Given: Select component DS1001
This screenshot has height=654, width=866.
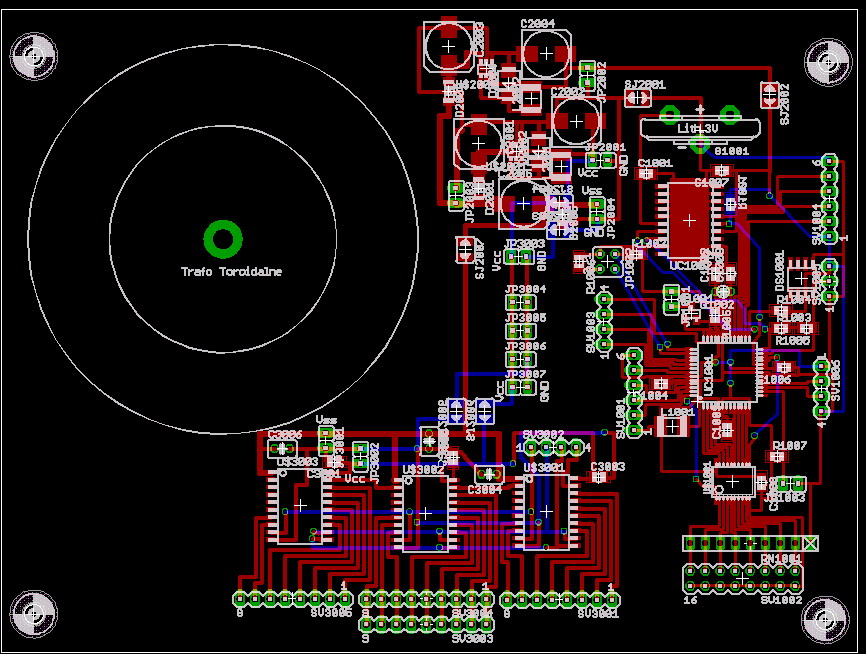Looking at the screenshot, I should [801, 278].
